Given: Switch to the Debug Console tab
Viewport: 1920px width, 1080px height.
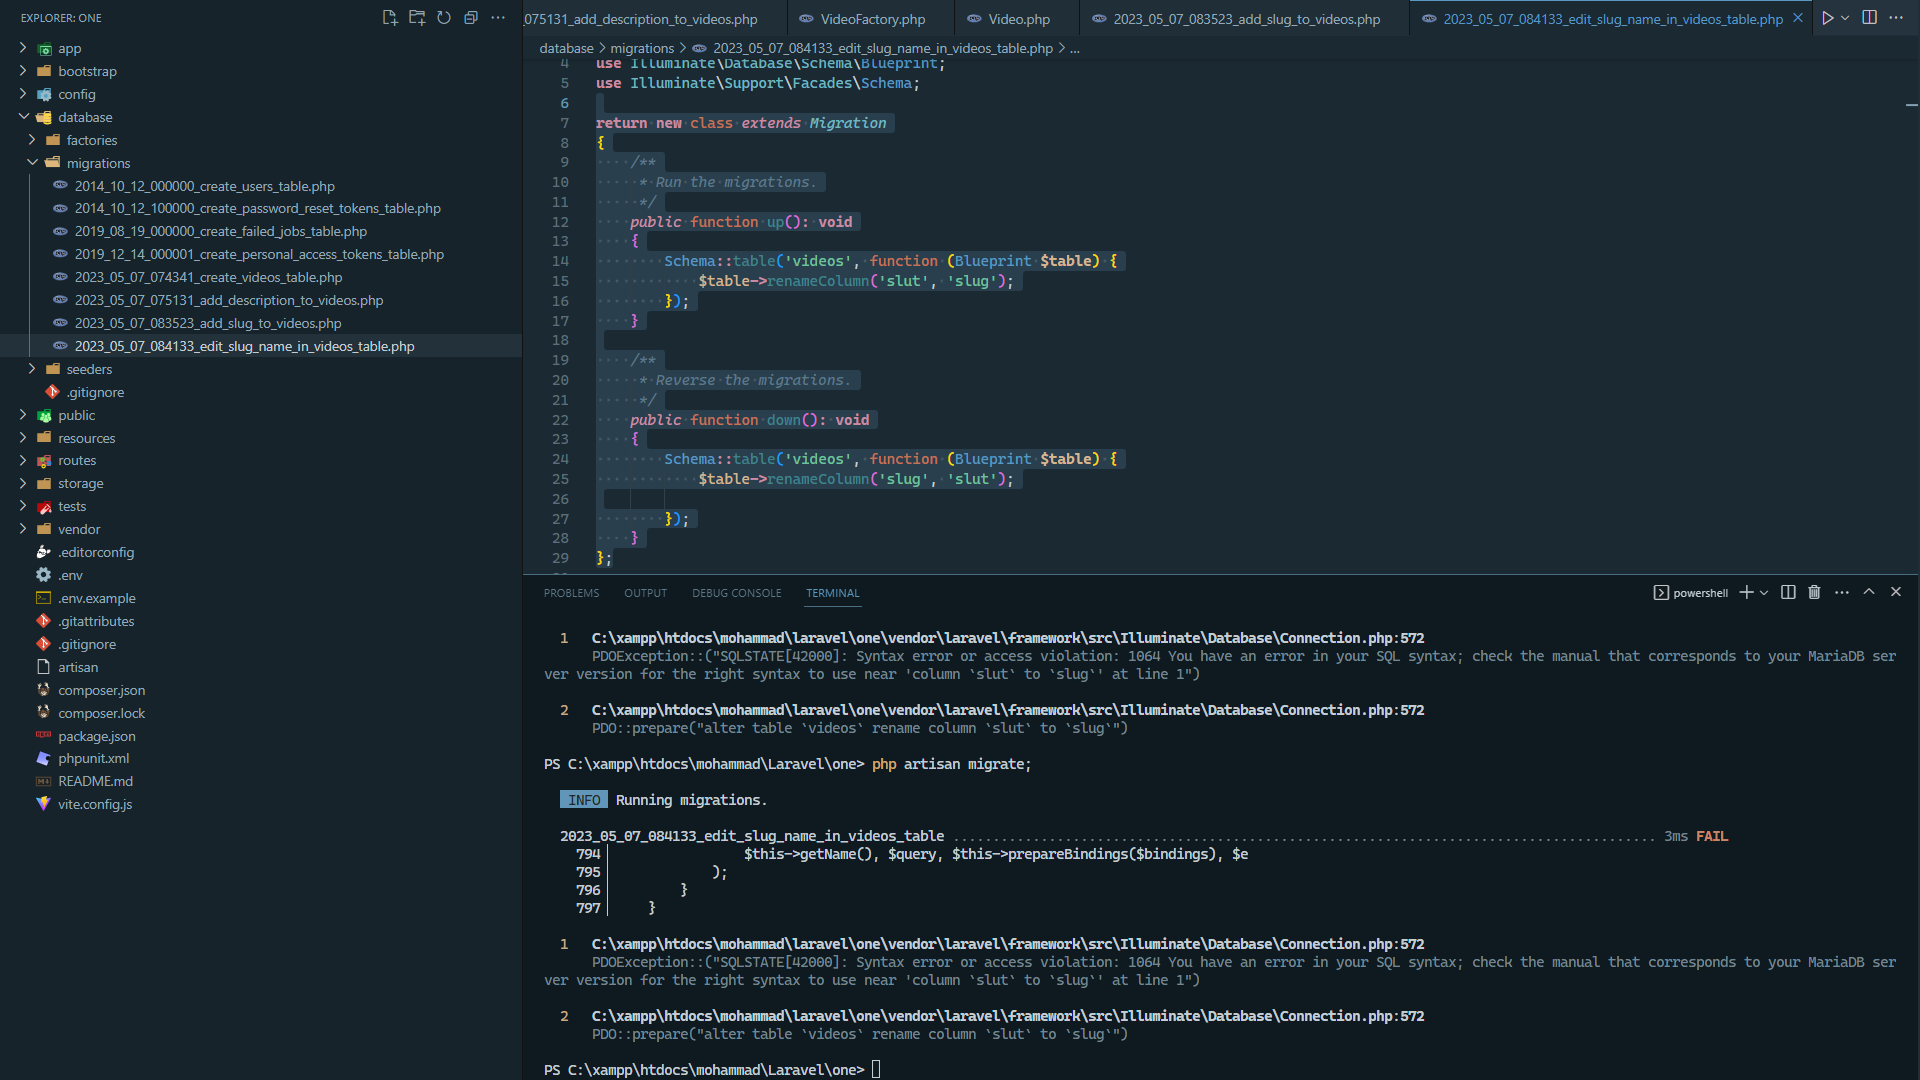Looking at the screenshot, I should tap(736, 593).
